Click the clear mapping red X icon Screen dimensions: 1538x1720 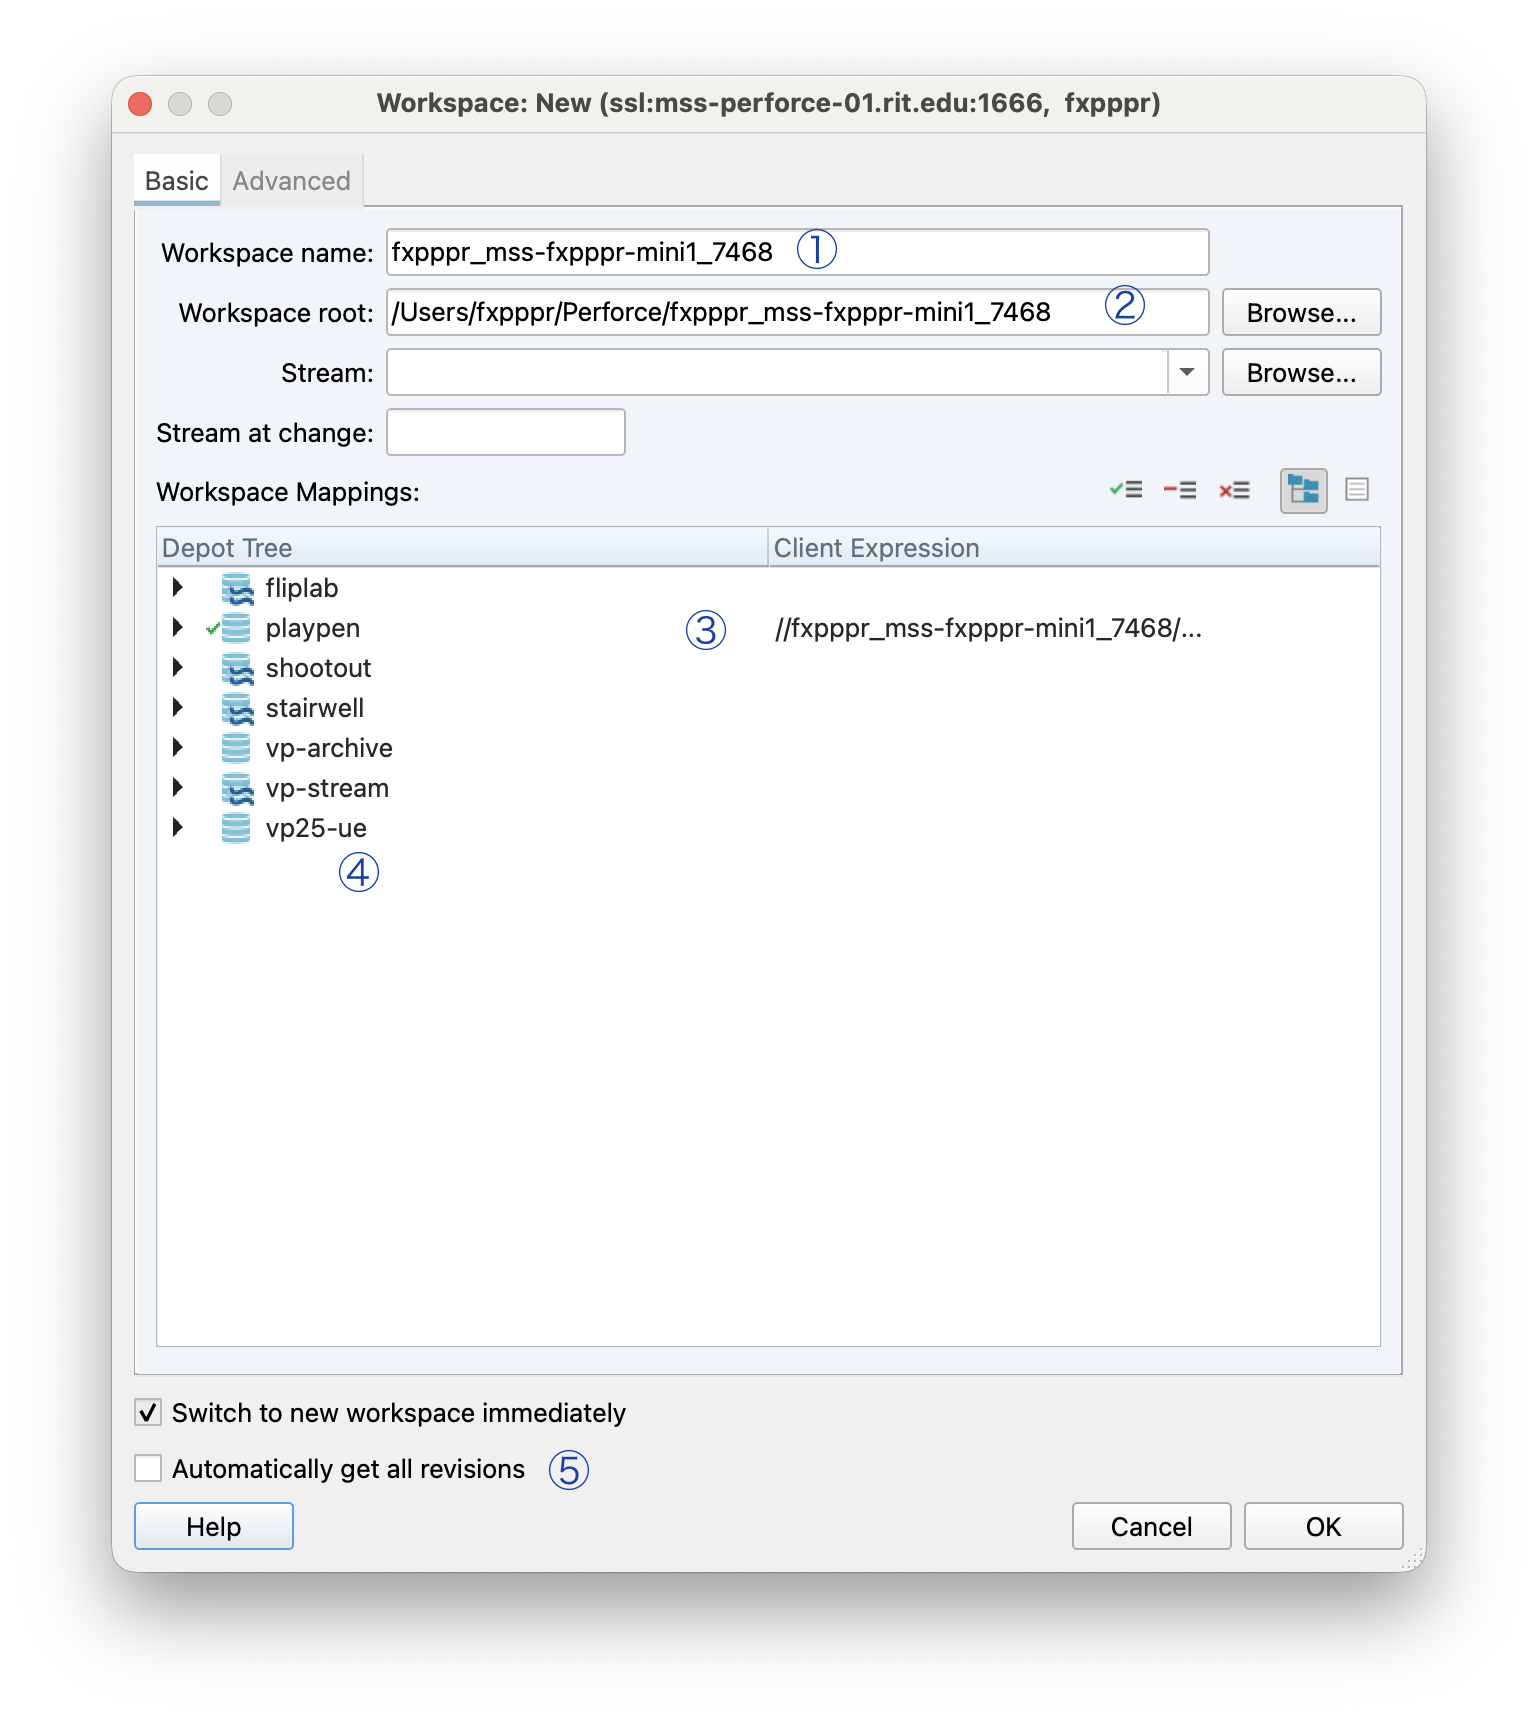point(1234,490)
